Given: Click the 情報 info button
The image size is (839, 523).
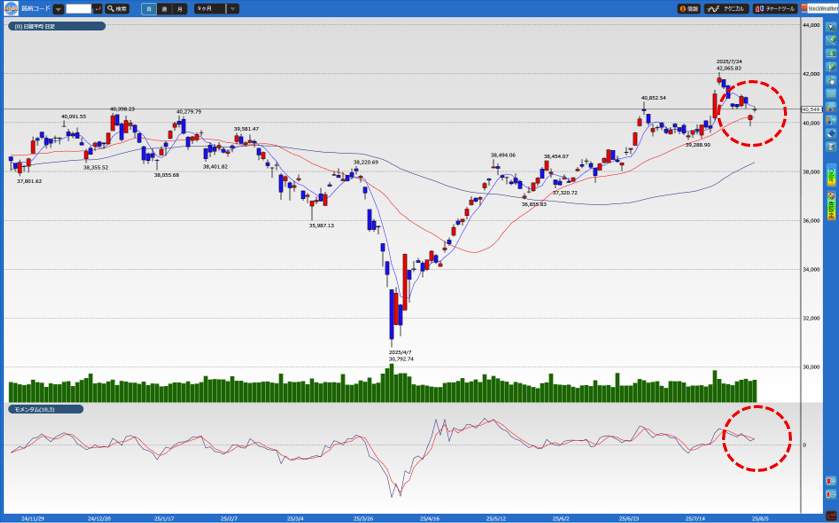Looking at the screenshot, I should 689,9.
